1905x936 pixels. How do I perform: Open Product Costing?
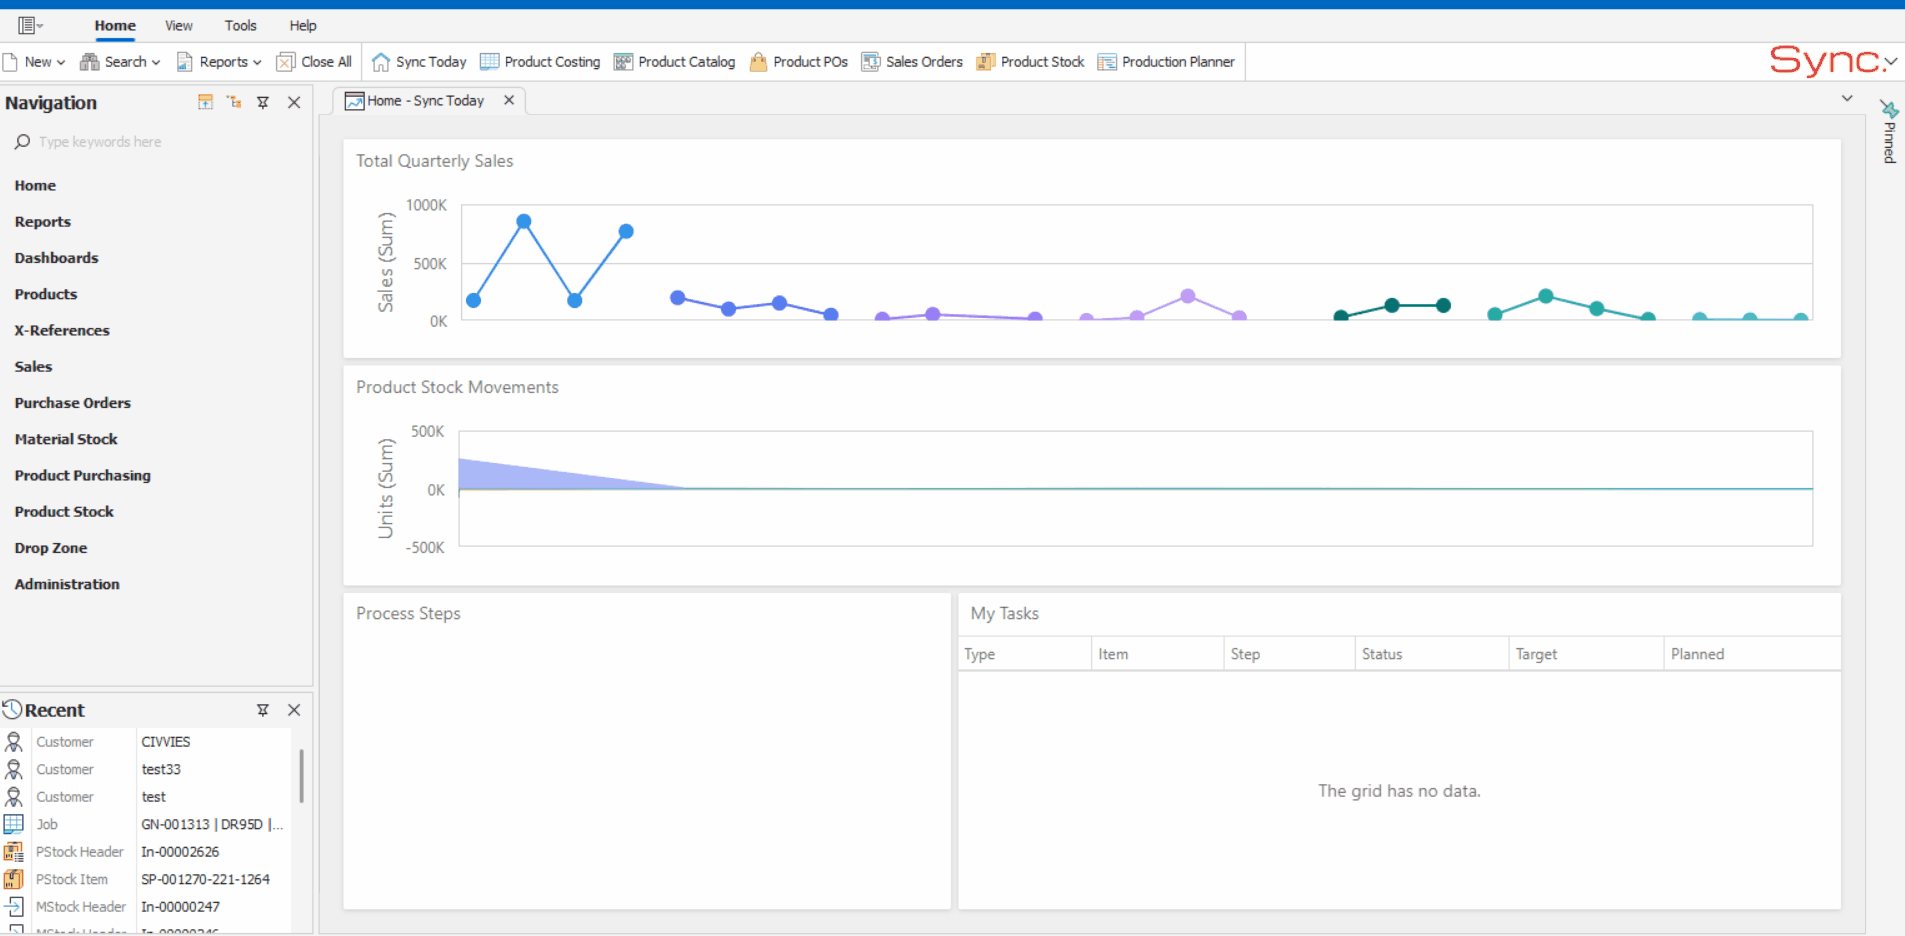click(x=540, y=62)
